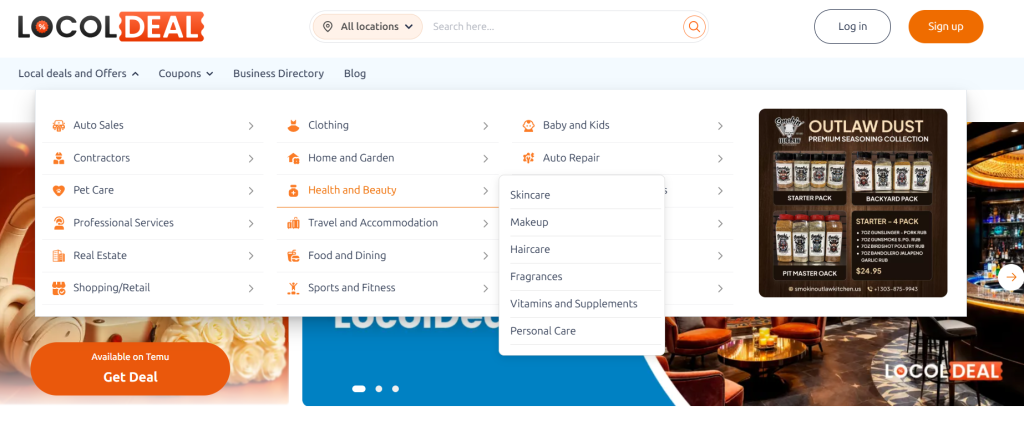Open the All locations dropdown
This screenshot has width=1024, height=426.
tap(368, 27)
